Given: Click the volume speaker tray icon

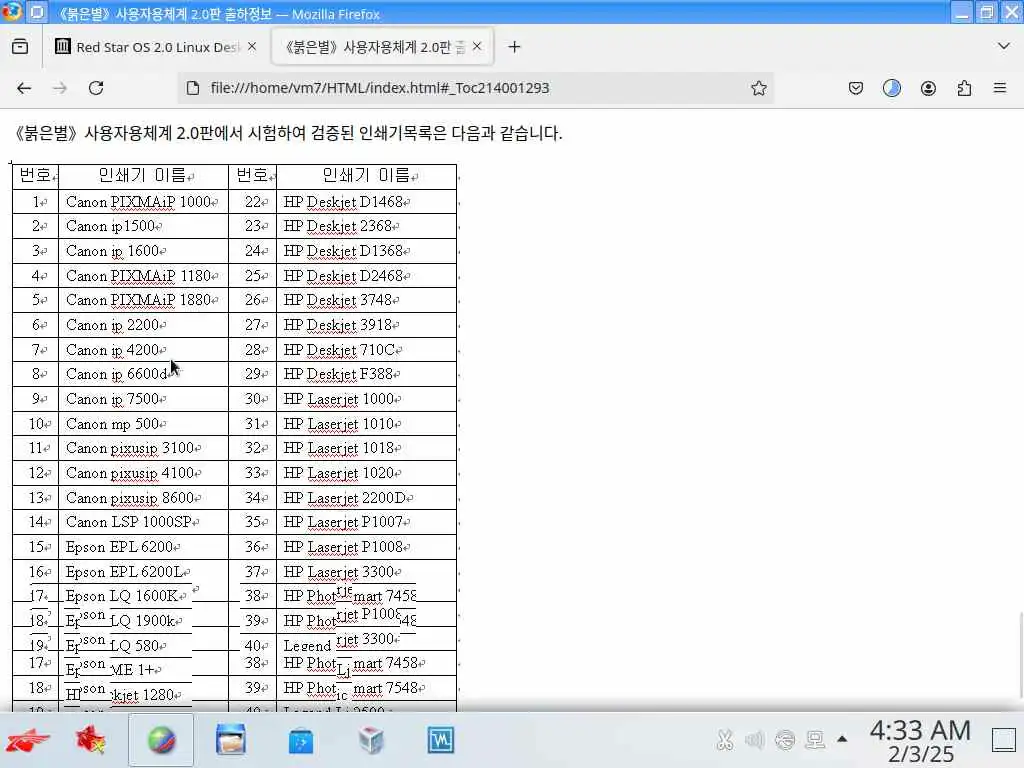Looking at the screenshot, I should coord(754,740).
